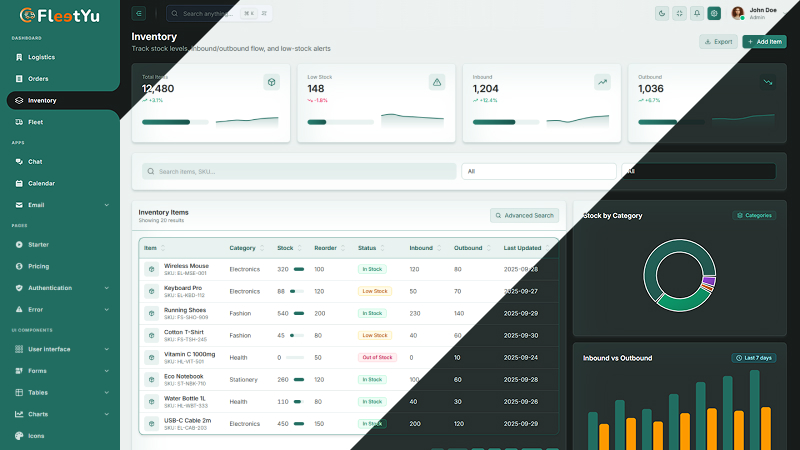800x450 pixels.
Task: Open the Chat app
Action: click(x=34, y=161)
